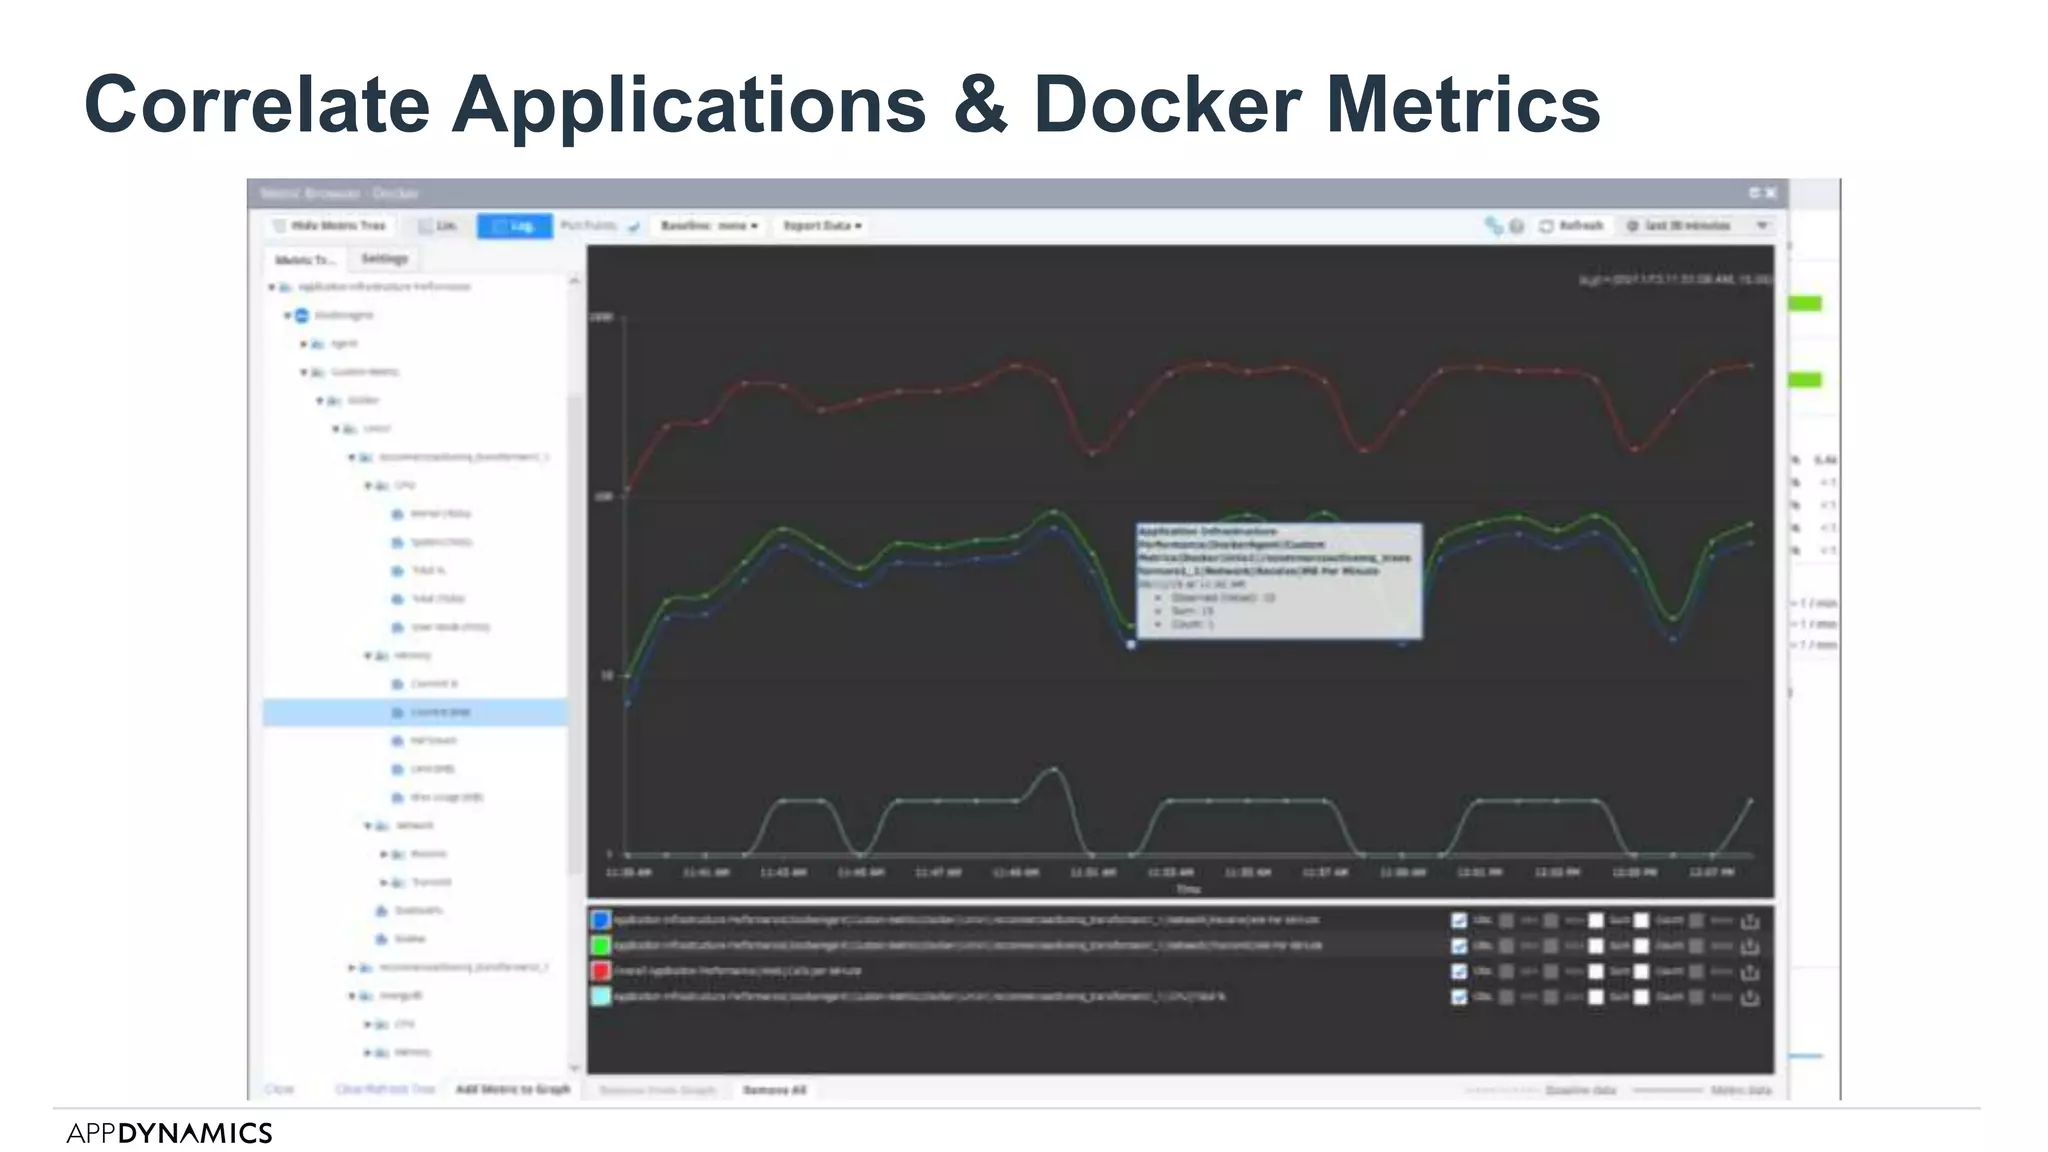
Task: Click export icon on CPU Total % row
Action: coord(1750,997)
